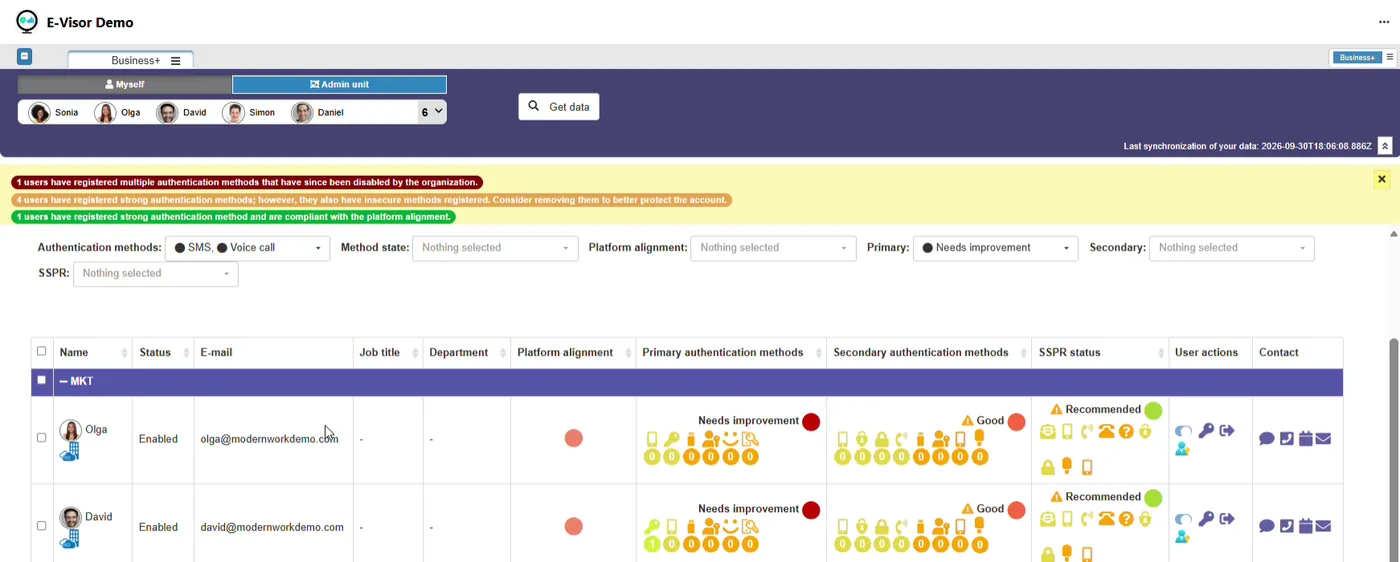
Task: Click the password reset key icon in David's row
Action: pos(1206,519)
